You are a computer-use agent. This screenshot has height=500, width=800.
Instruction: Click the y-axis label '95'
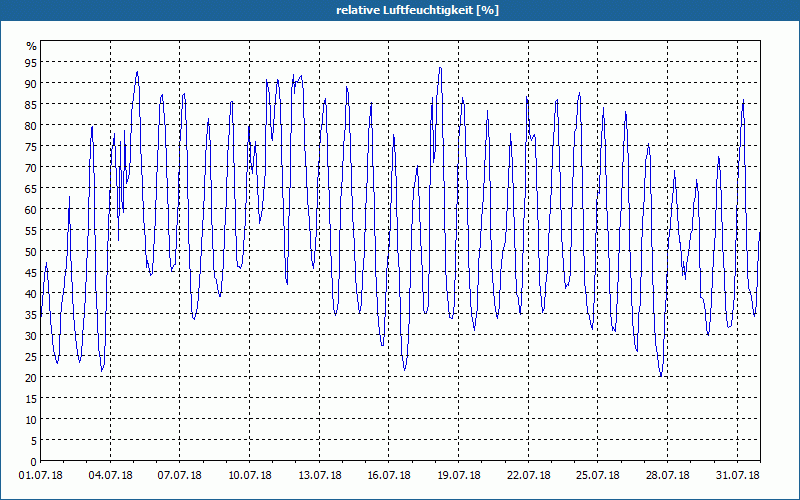coord(32,63)
